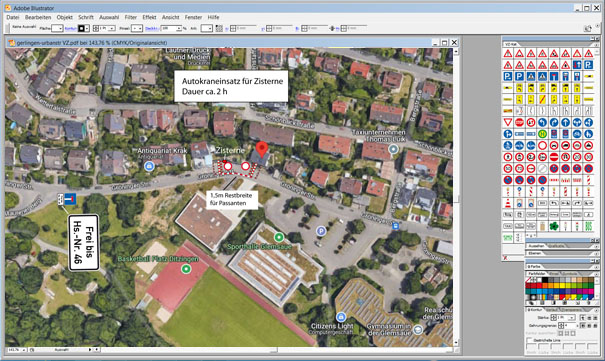This screenshot has width=605, height=361.
Task: Pick the blue turn-left mandatory sign symbol
Action: pos(542,122)
